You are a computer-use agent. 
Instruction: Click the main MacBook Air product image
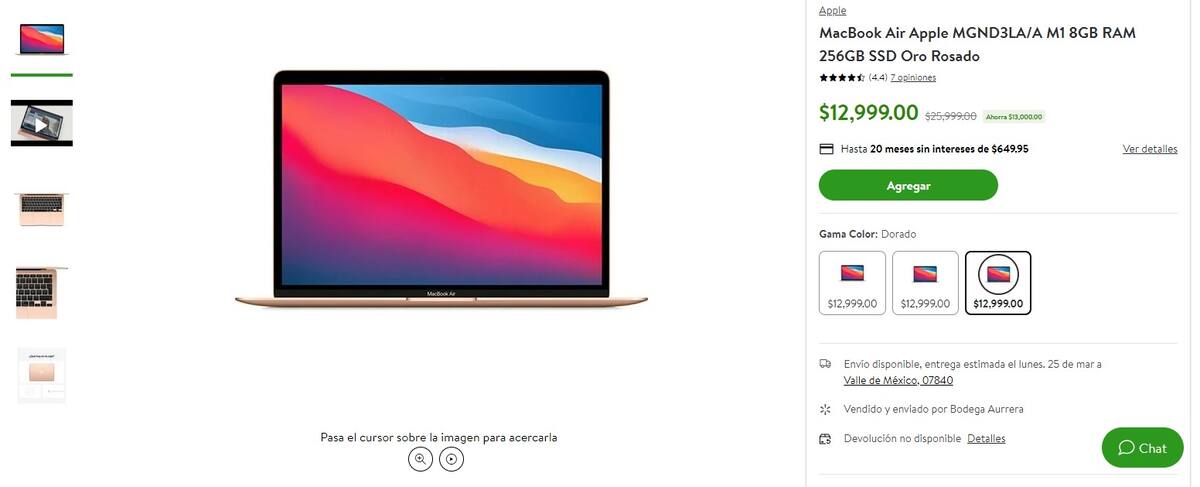(441, 189)
